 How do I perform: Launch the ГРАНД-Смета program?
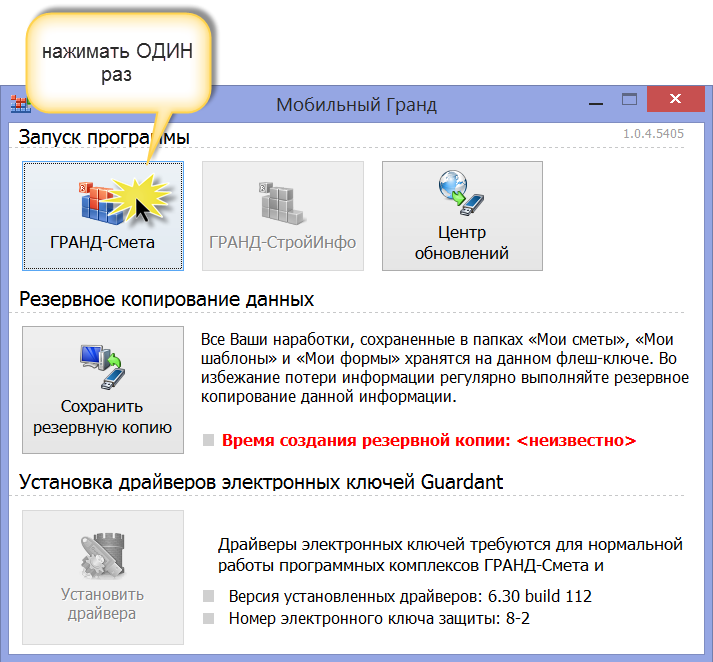click(x=103, y=216)
